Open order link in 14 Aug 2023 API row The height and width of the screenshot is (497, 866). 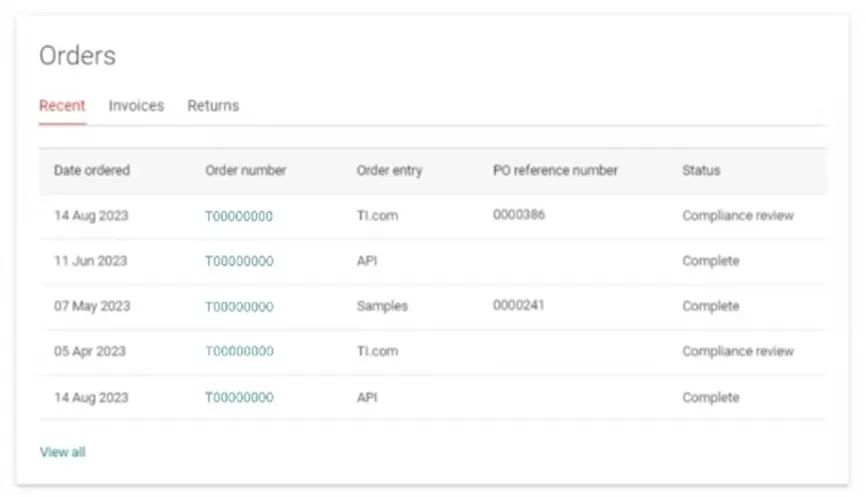click(239, 398)
